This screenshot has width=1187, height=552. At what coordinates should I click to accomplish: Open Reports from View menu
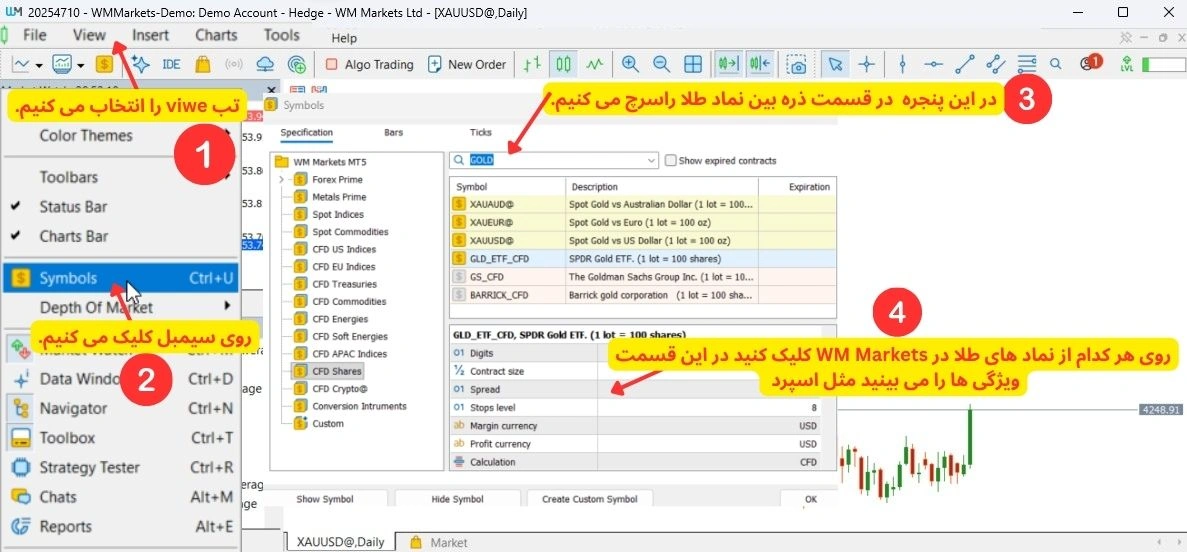tap(121, 526)
